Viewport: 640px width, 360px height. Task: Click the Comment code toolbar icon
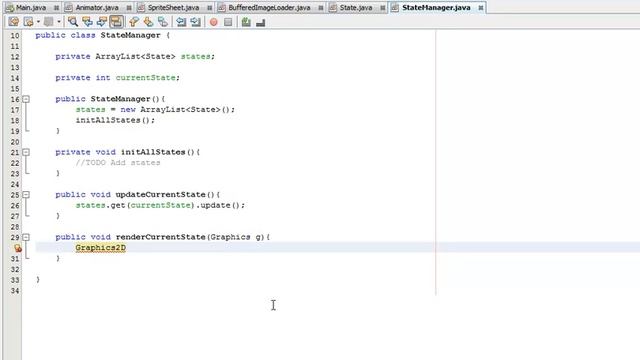coord(246,22)
